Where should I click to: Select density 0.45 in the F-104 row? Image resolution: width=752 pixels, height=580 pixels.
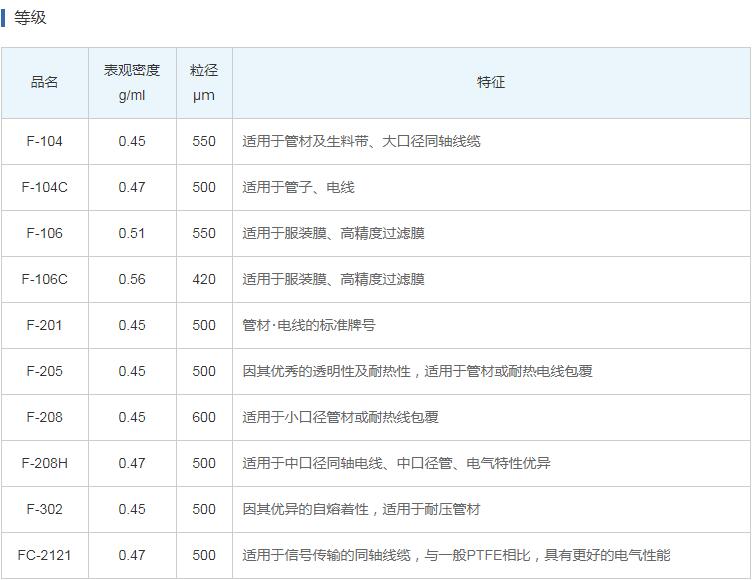[132, 141]
